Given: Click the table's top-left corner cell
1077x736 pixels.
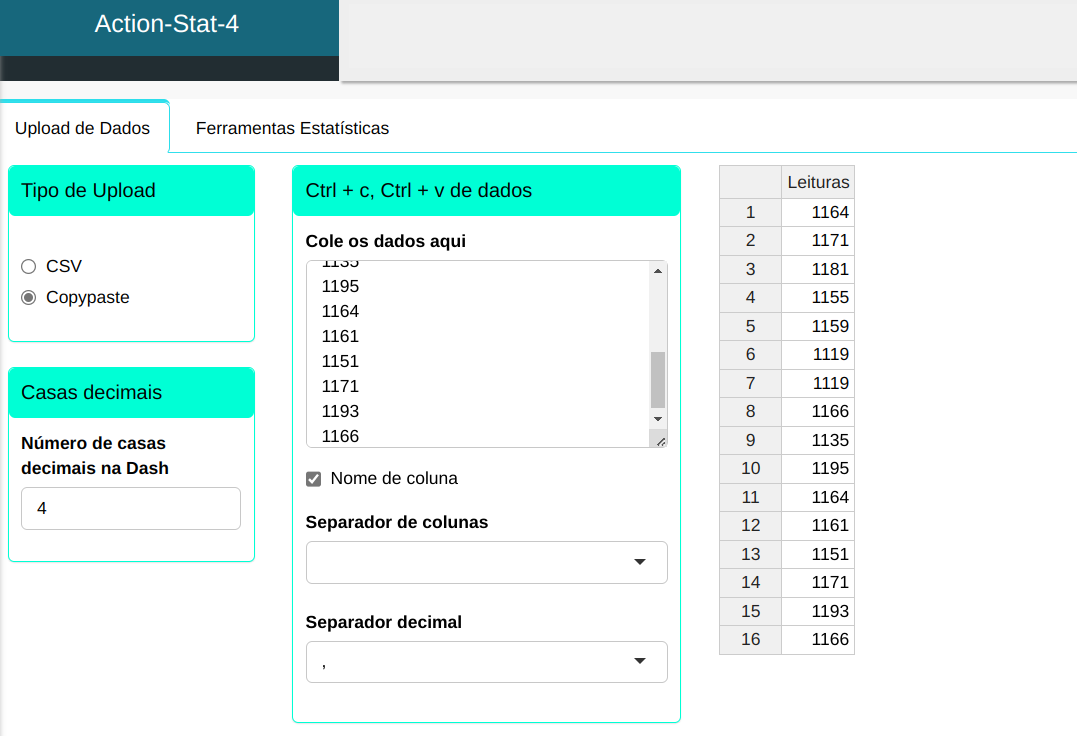Looking at the screenshot, I should coord(750,182).
